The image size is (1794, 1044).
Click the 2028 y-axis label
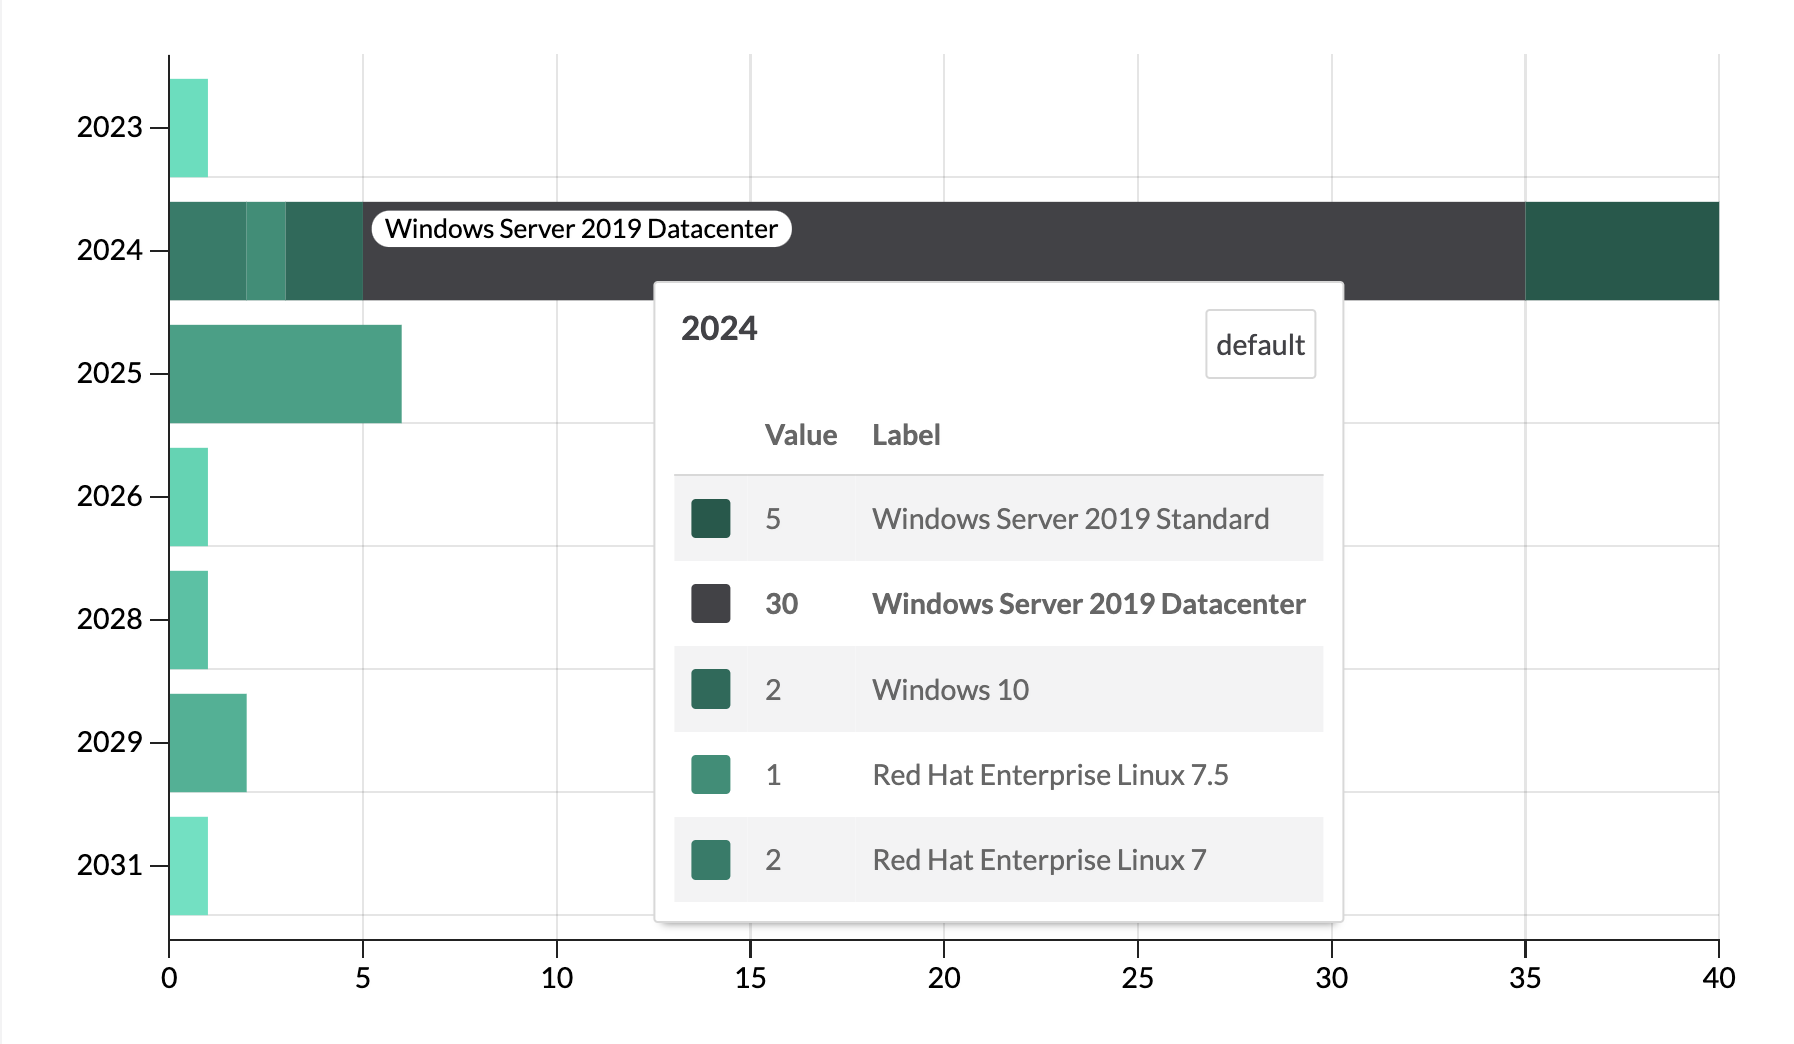tap(110, 619)
